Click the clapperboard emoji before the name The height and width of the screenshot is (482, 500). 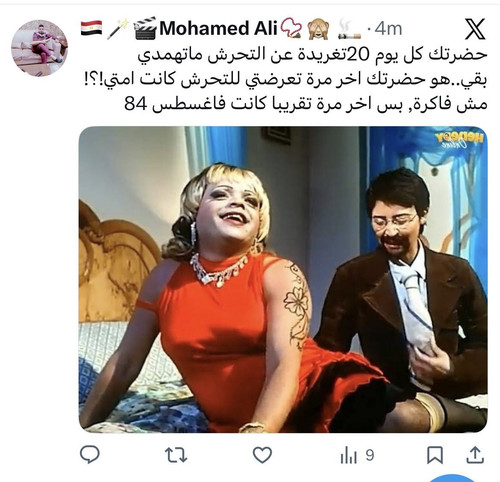coord(145,28)
